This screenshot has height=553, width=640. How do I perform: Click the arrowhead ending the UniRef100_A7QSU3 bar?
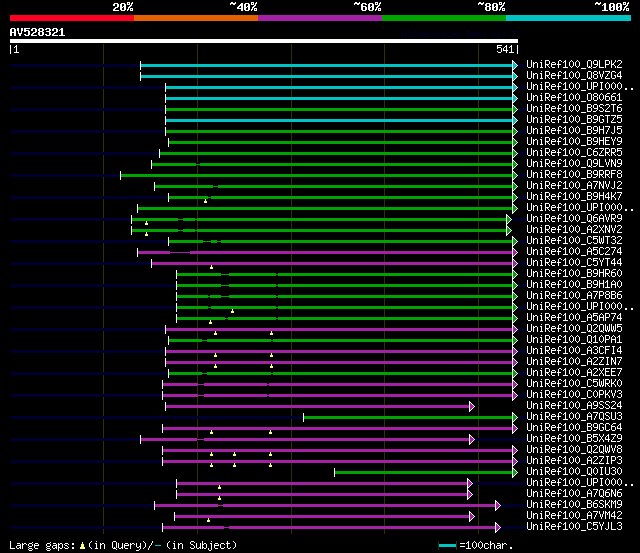click(x=515, y=417)
